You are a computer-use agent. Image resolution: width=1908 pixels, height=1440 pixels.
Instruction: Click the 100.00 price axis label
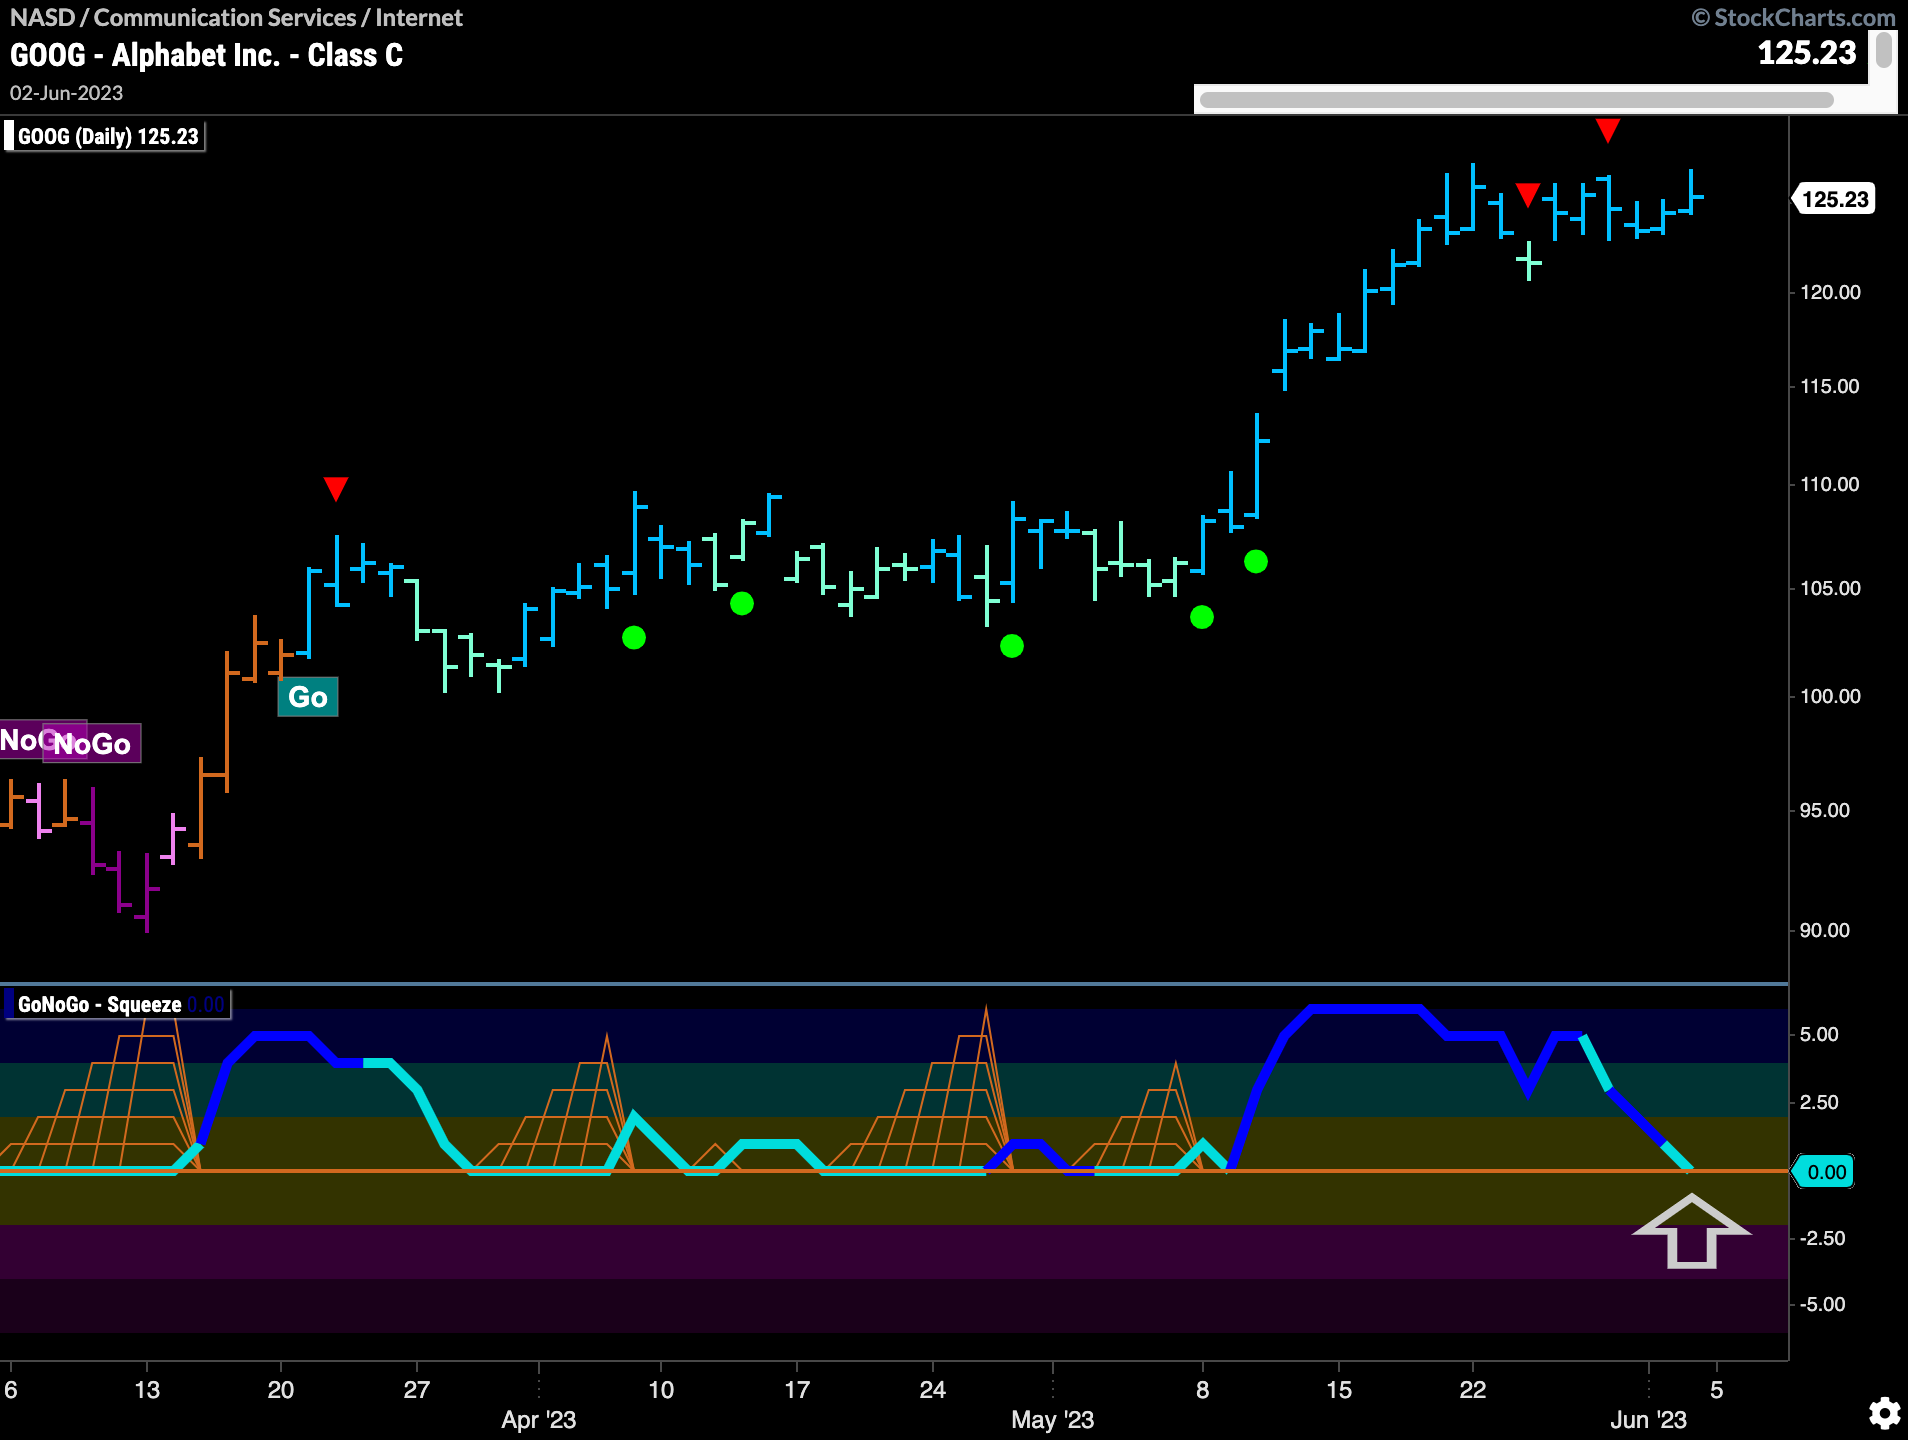click(1830, 696)
